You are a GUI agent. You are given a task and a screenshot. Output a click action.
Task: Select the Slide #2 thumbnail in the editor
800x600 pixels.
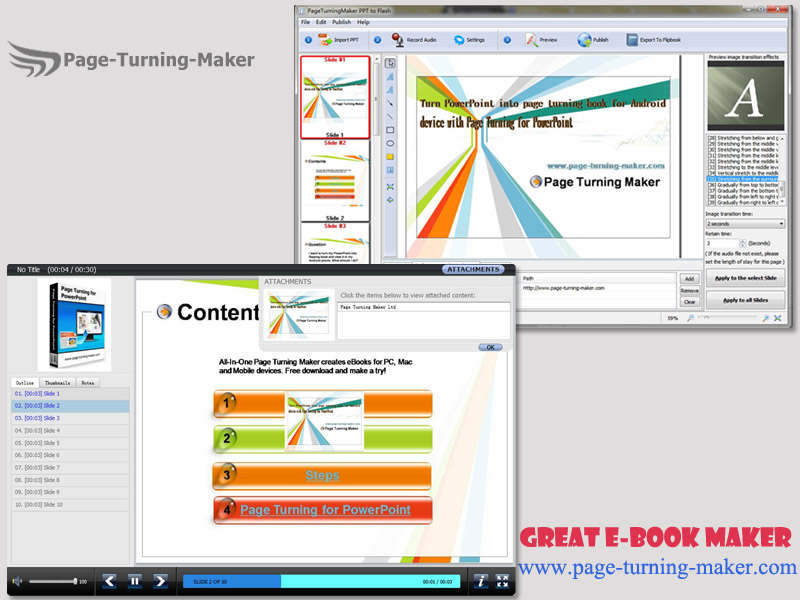coord(335,180)
